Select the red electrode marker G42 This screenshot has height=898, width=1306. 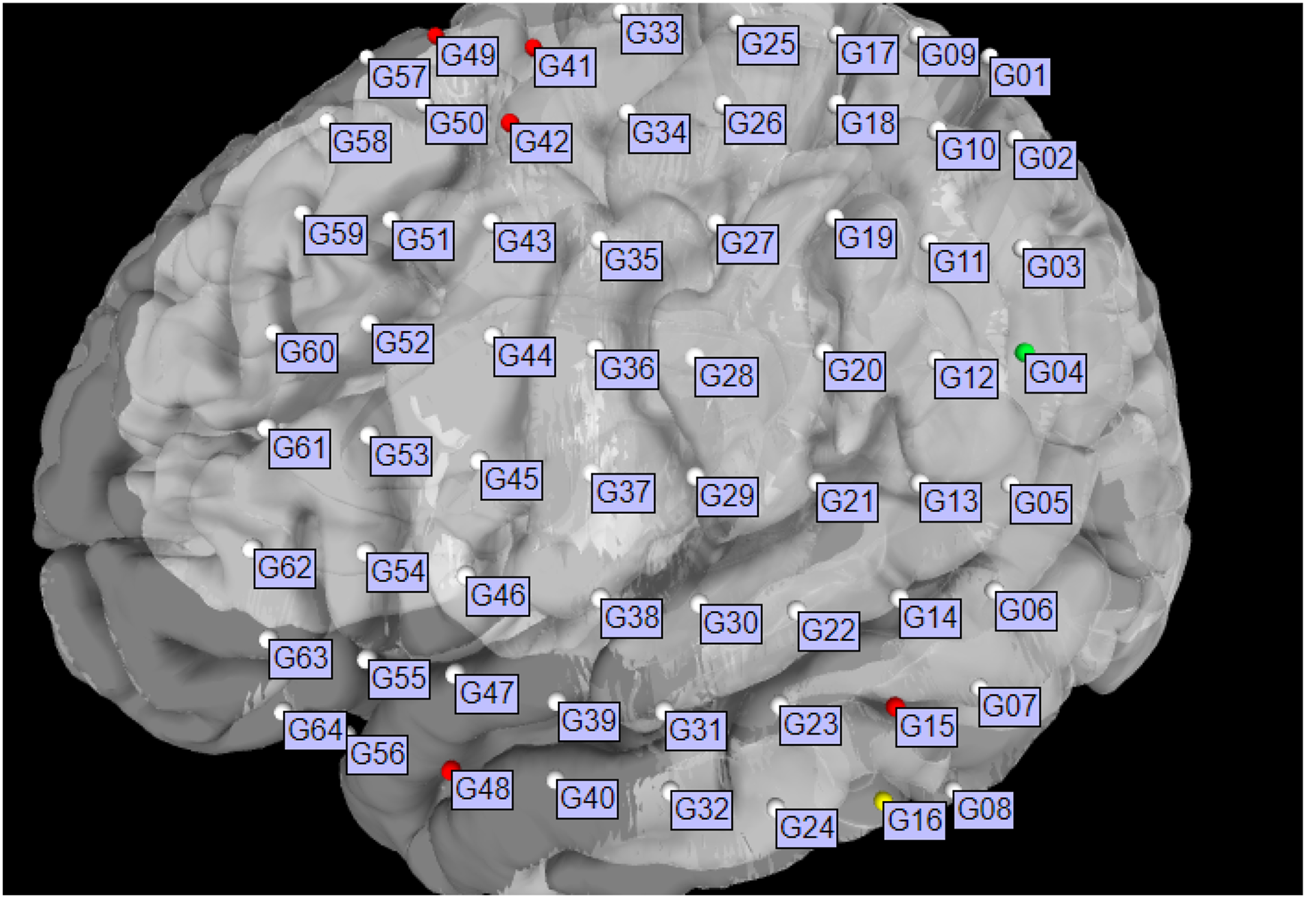509,123
